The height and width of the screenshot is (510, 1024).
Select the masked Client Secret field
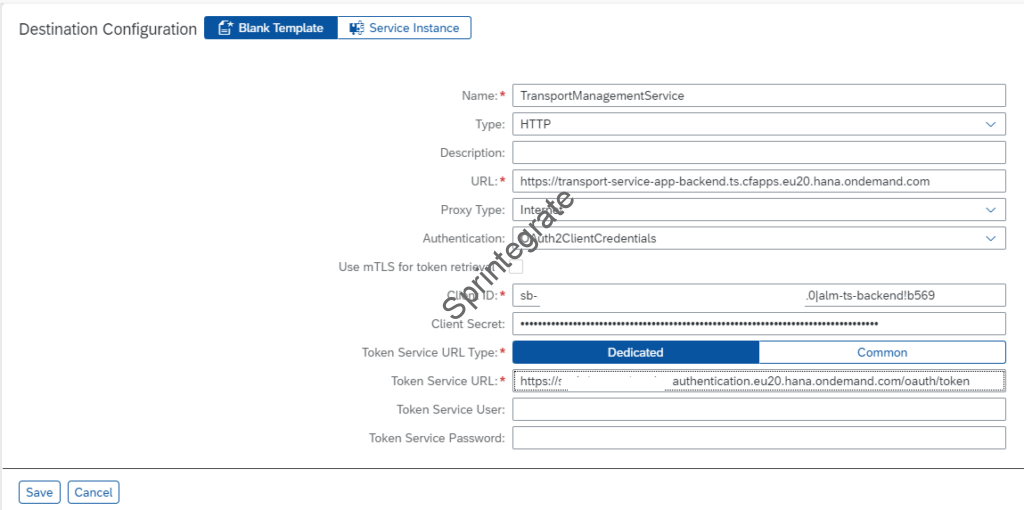click(757, 324)
